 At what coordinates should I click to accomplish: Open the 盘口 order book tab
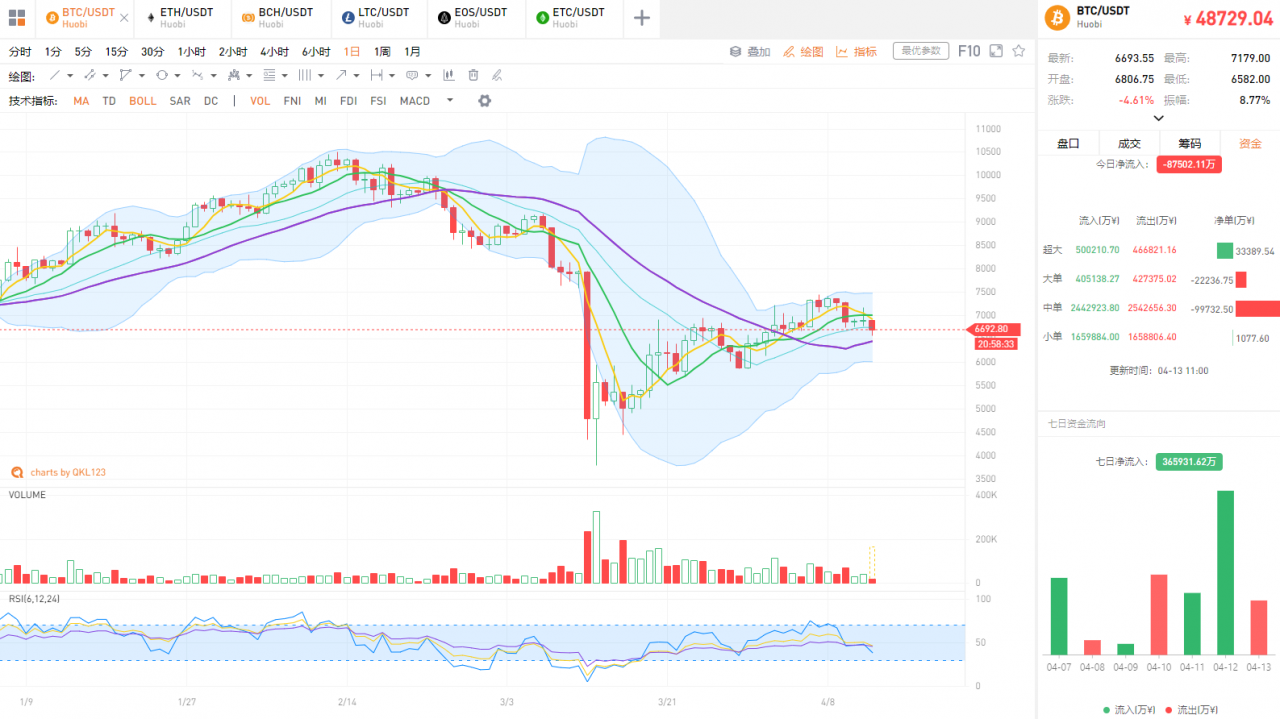[1068, 143]
